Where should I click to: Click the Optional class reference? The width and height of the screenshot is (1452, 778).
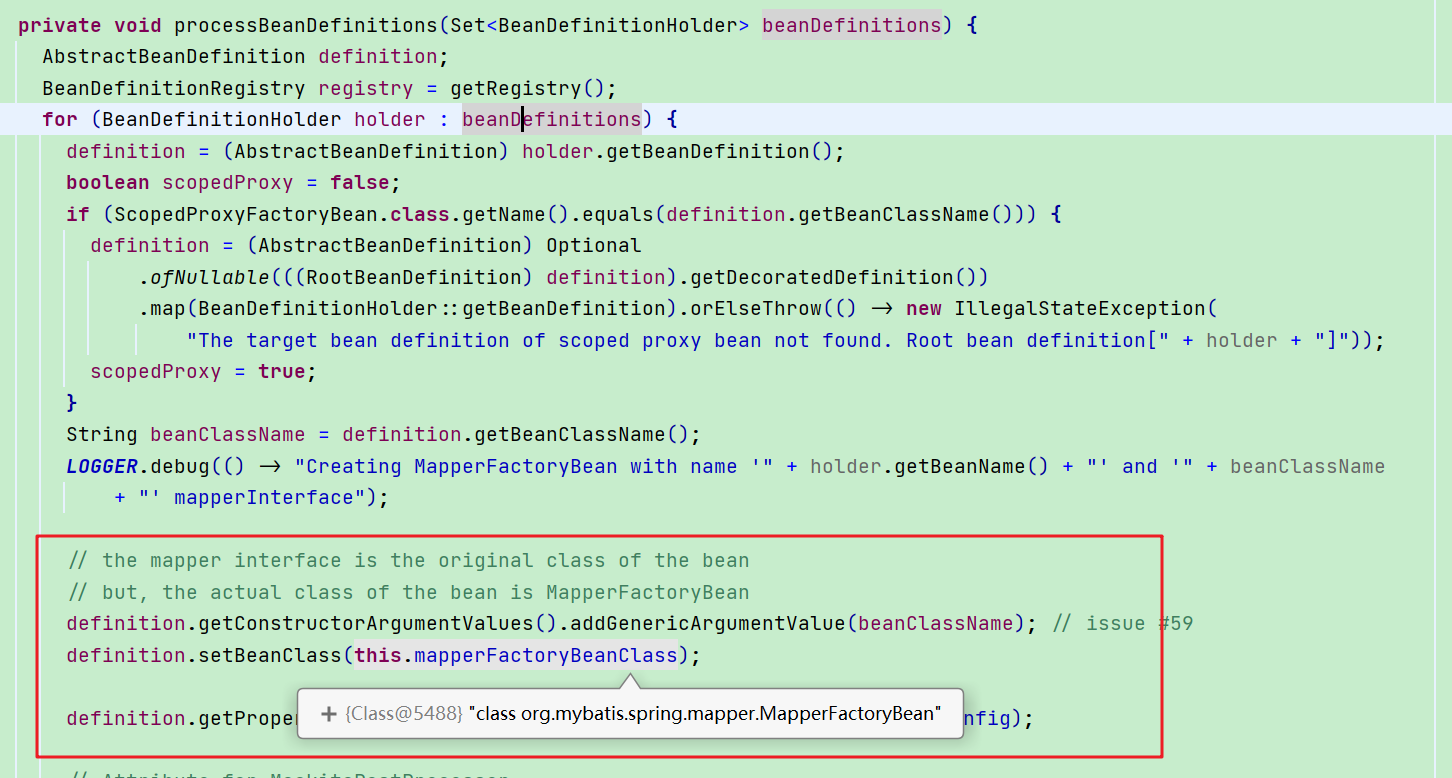point(594,246)
